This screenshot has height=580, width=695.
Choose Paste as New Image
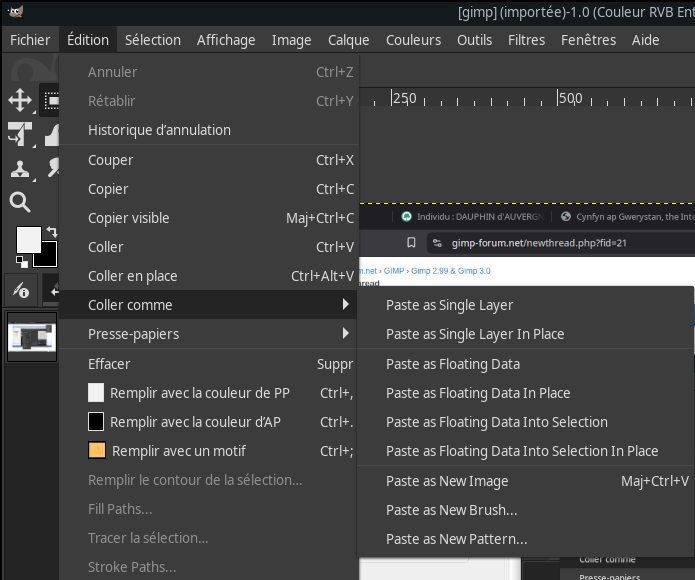447,481
